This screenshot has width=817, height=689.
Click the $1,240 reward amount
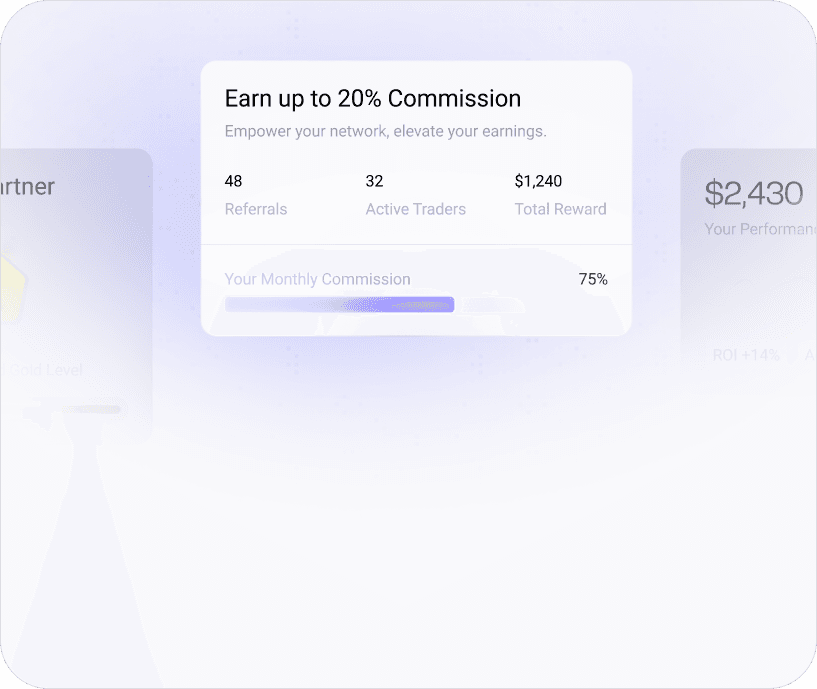tap(538, 181)
